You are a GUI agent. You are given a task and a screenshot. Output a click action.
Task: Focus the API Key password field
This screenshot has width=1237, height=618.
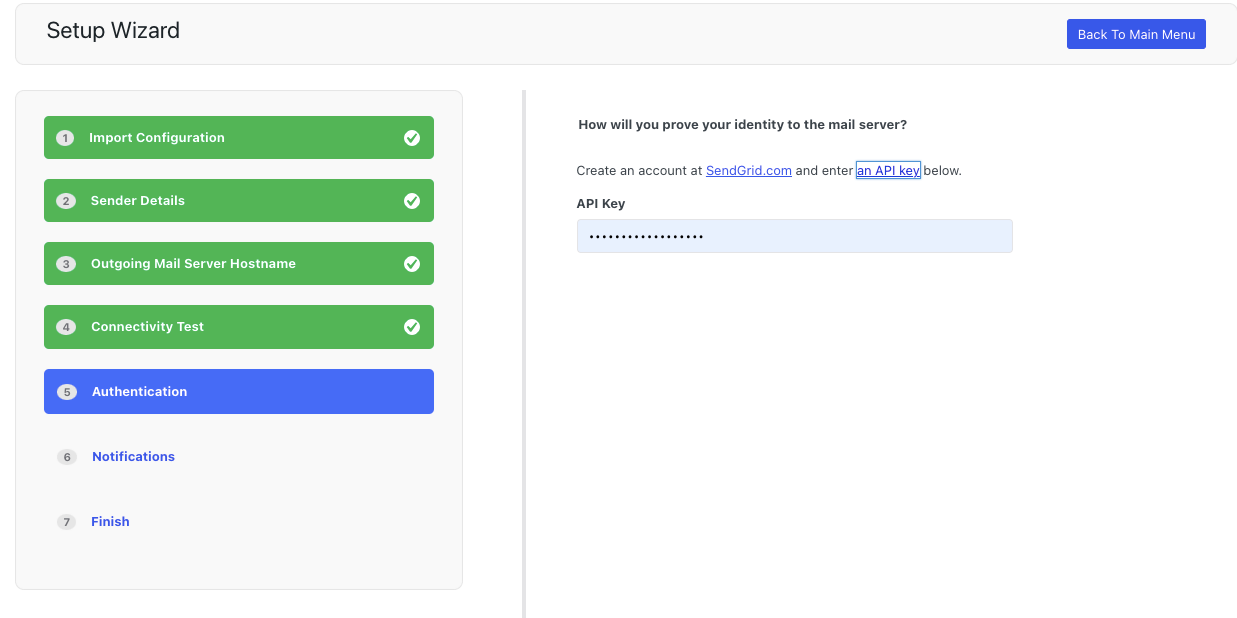tap(794, 236)
